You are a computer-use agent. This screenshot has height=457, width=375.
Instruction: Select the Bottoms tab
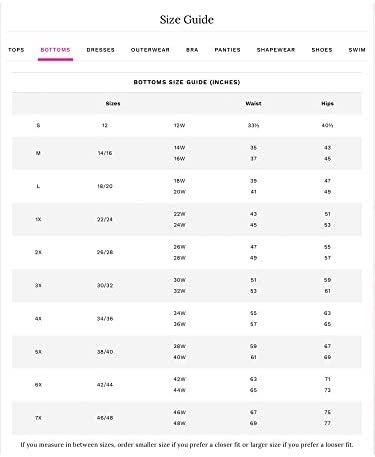(55, 50)
